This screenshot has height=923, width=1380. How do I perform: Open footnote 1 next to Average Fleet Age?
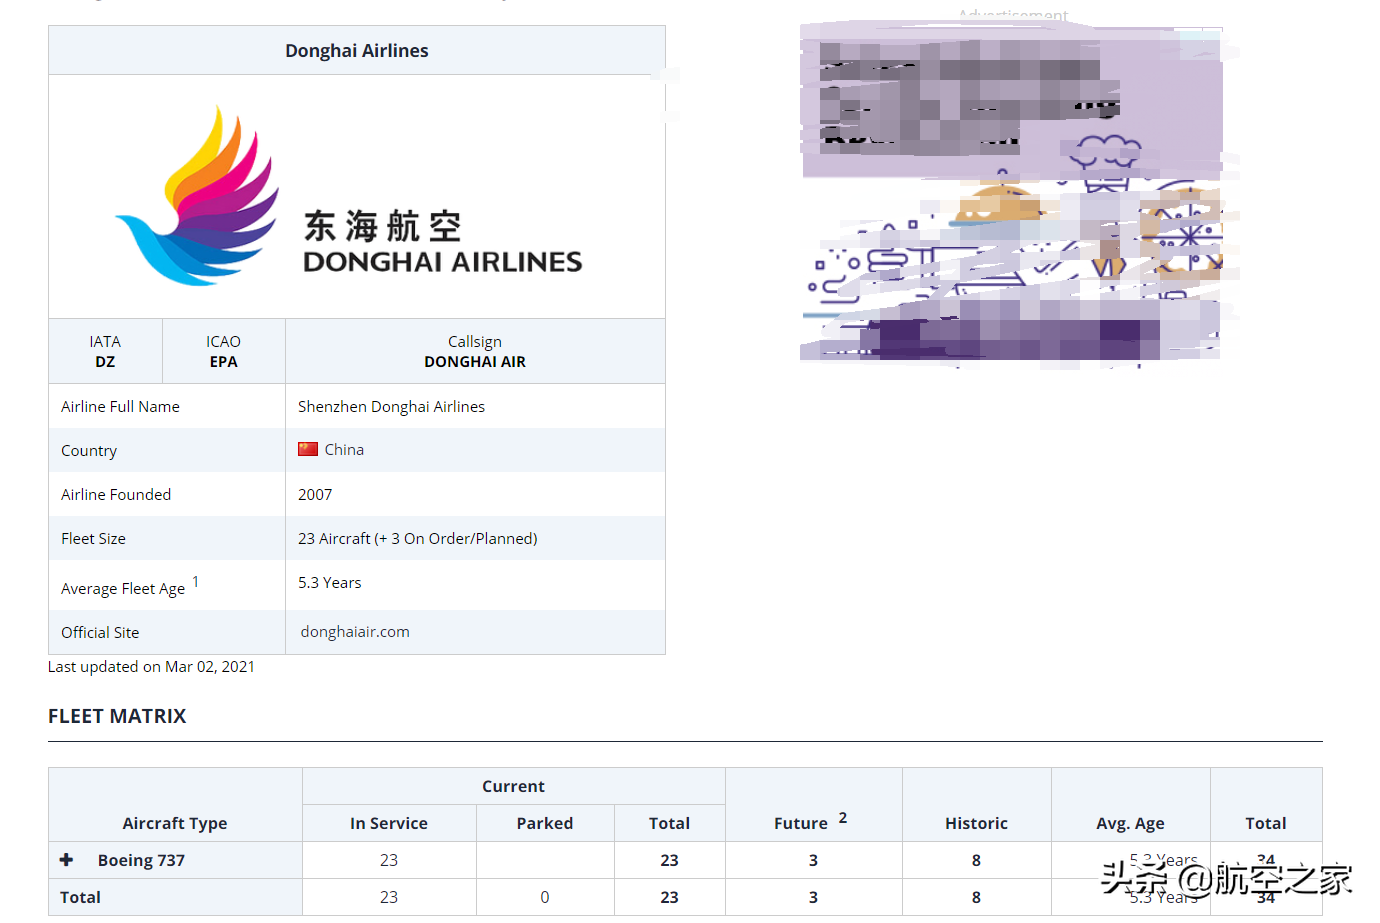click(195, 581)
